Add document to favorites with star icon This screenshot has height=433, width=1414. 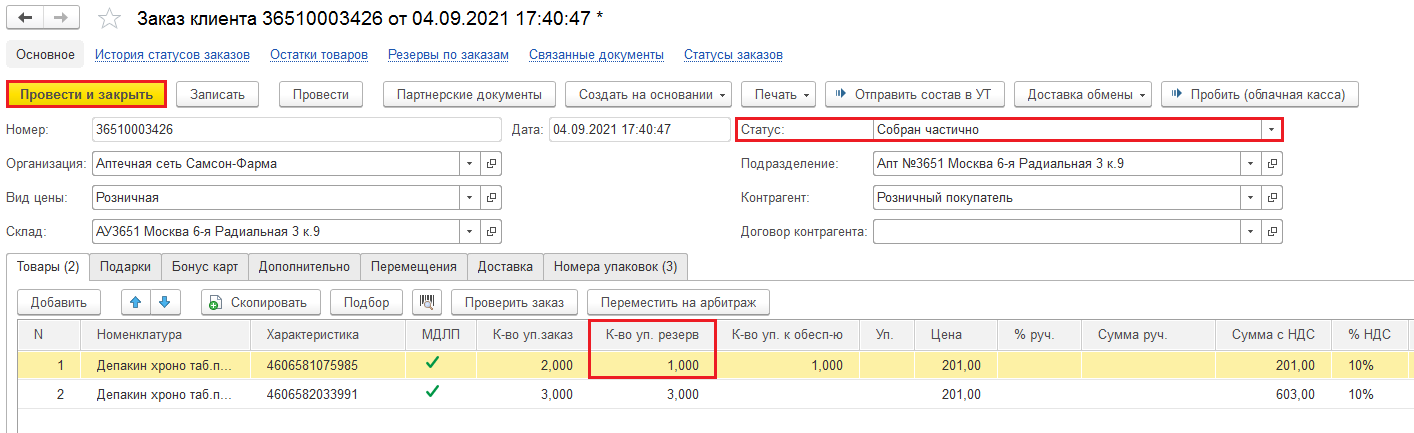tap(111, 20)
